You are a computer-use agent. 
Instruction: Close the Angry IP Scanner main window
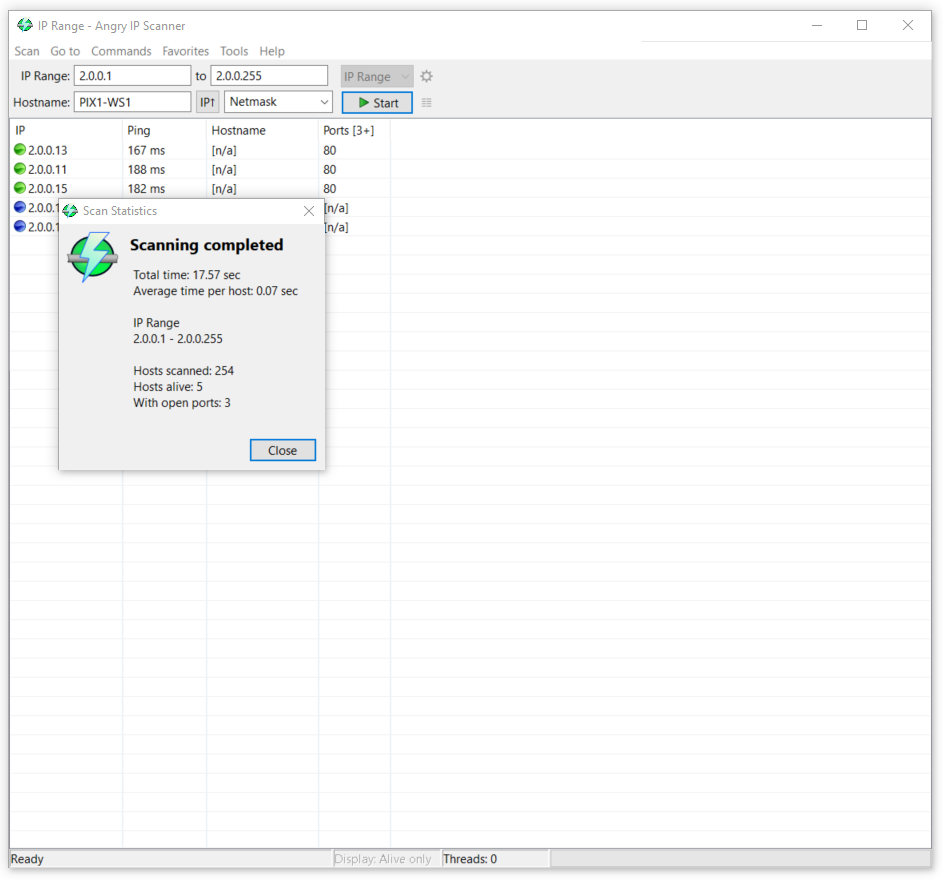(x=908, y=25)
